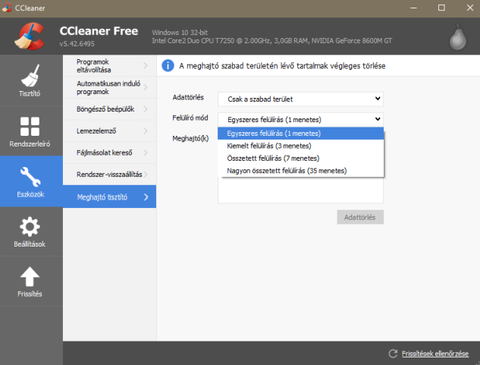This screenshot has height=365, width=480.
Task: Select the Eszközök tools section
Action: (x=31, y=181)
